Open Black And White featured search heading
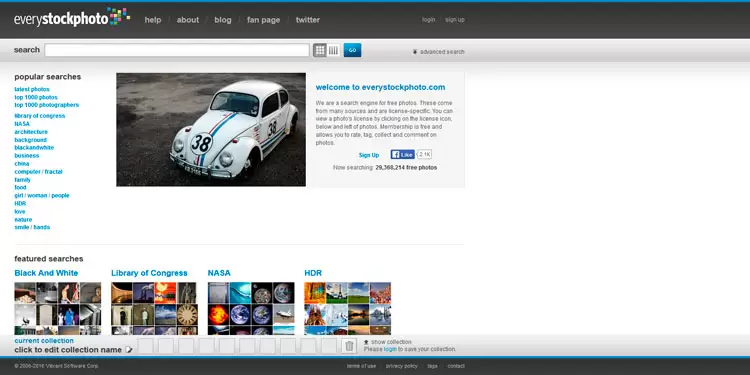Viewport: 750px width, 375px height. [46, 273]
